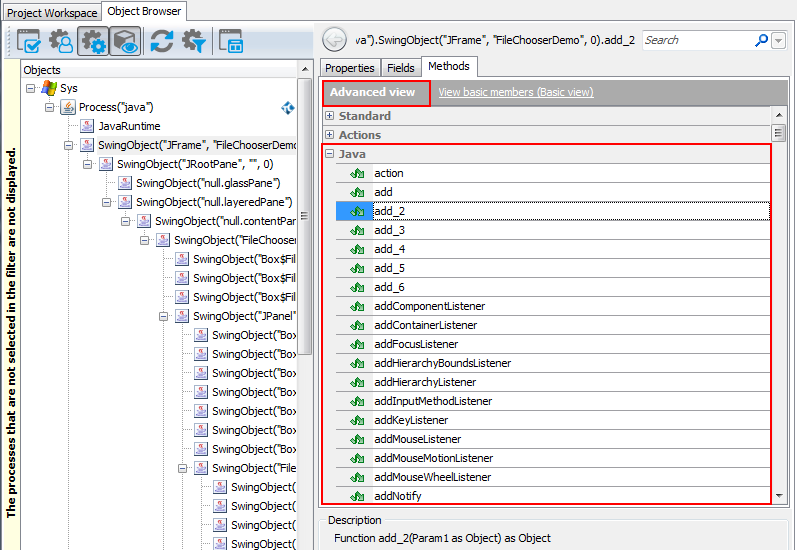The width and height of the screenshot is (797, 550).
Task: Click the View basic members link
Action: (x=515, y=92)
